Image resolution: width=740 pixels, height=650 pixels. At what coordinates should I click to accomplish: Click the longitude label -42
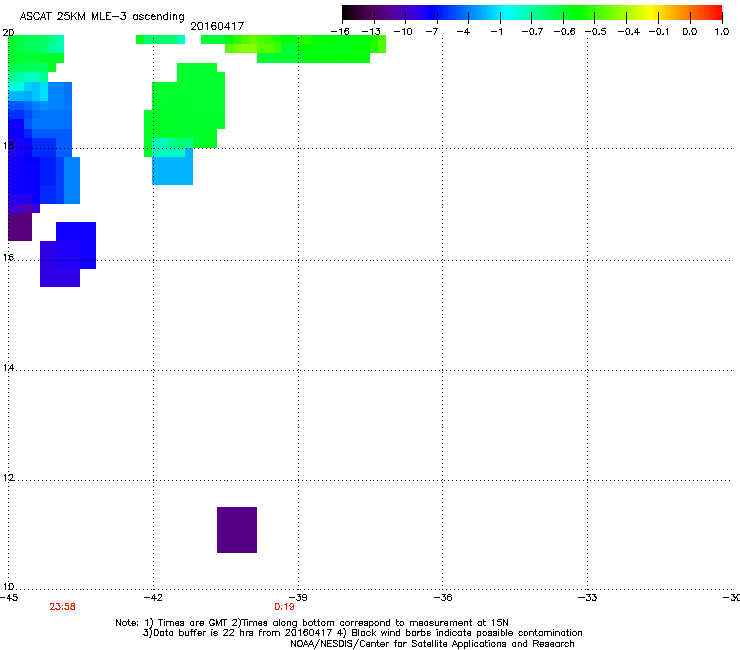point(153,598)
